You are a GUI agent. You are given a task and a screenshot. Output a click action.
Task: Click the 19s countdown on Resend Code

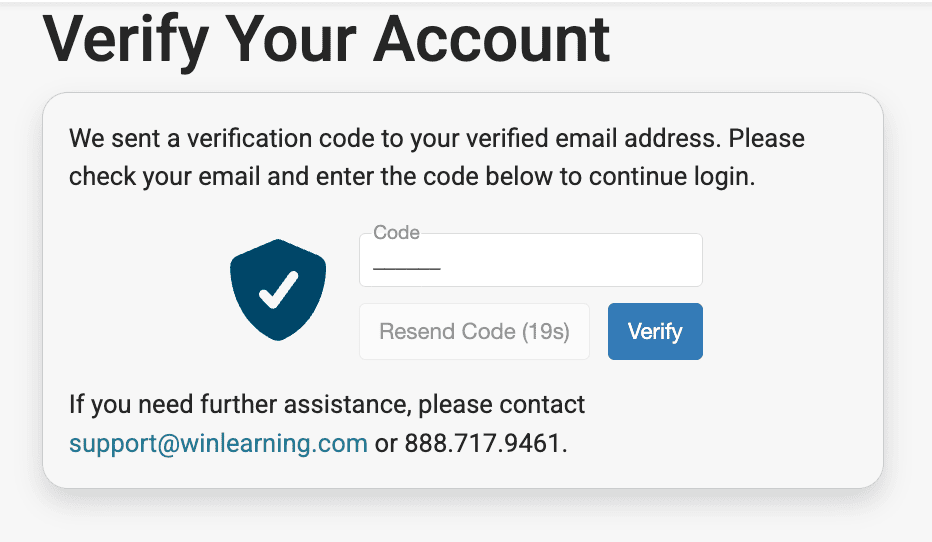point(546,332)
